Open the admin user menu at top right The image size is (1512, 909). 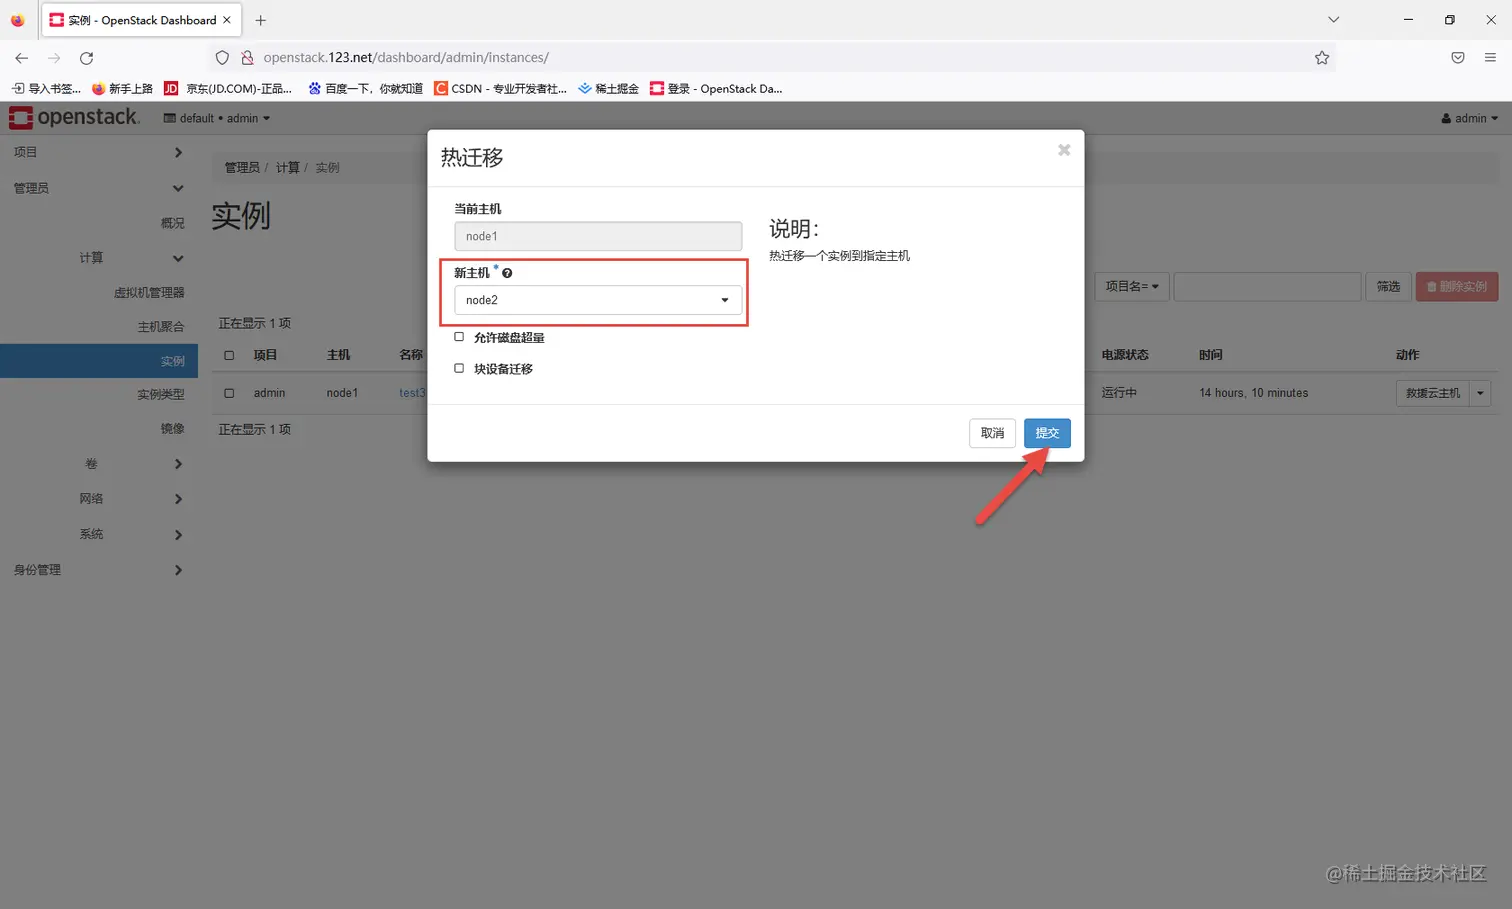click(x=1469, y=118)
